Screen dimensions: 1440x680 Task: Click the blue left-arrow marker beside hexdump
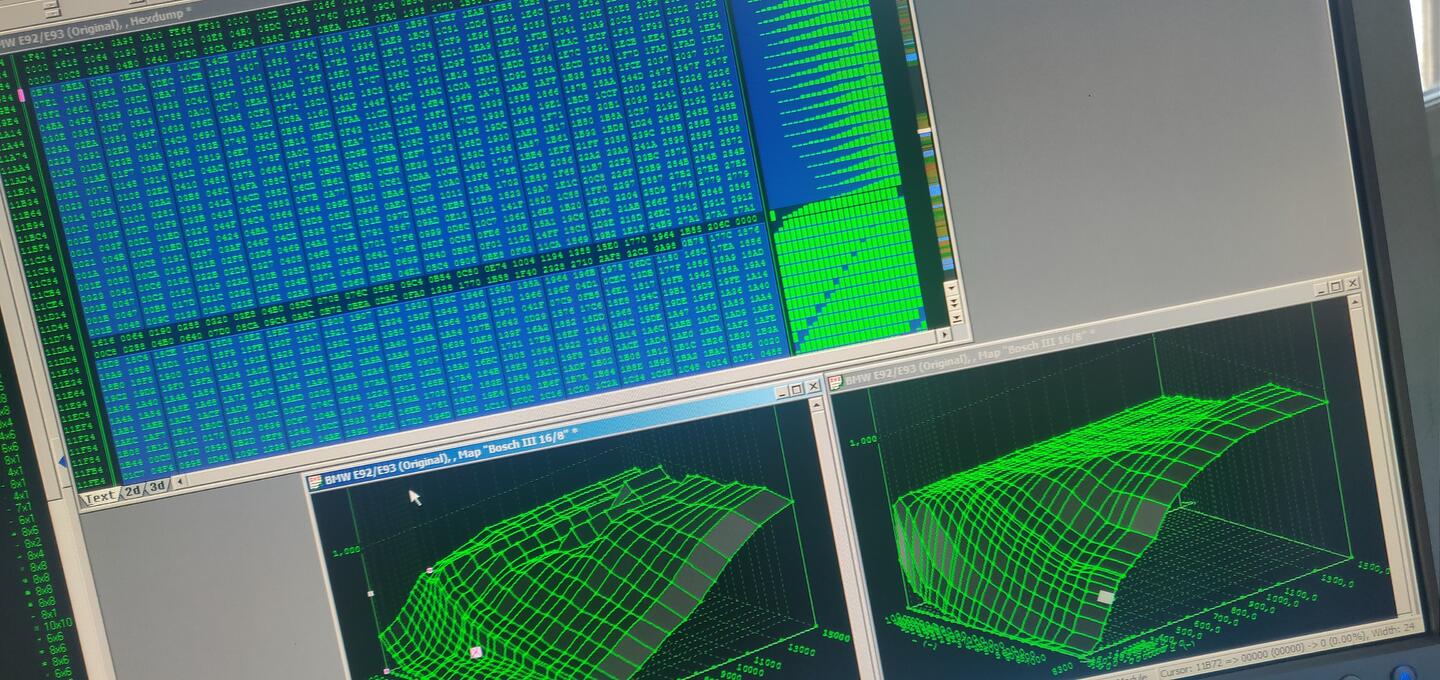(63, 462)
